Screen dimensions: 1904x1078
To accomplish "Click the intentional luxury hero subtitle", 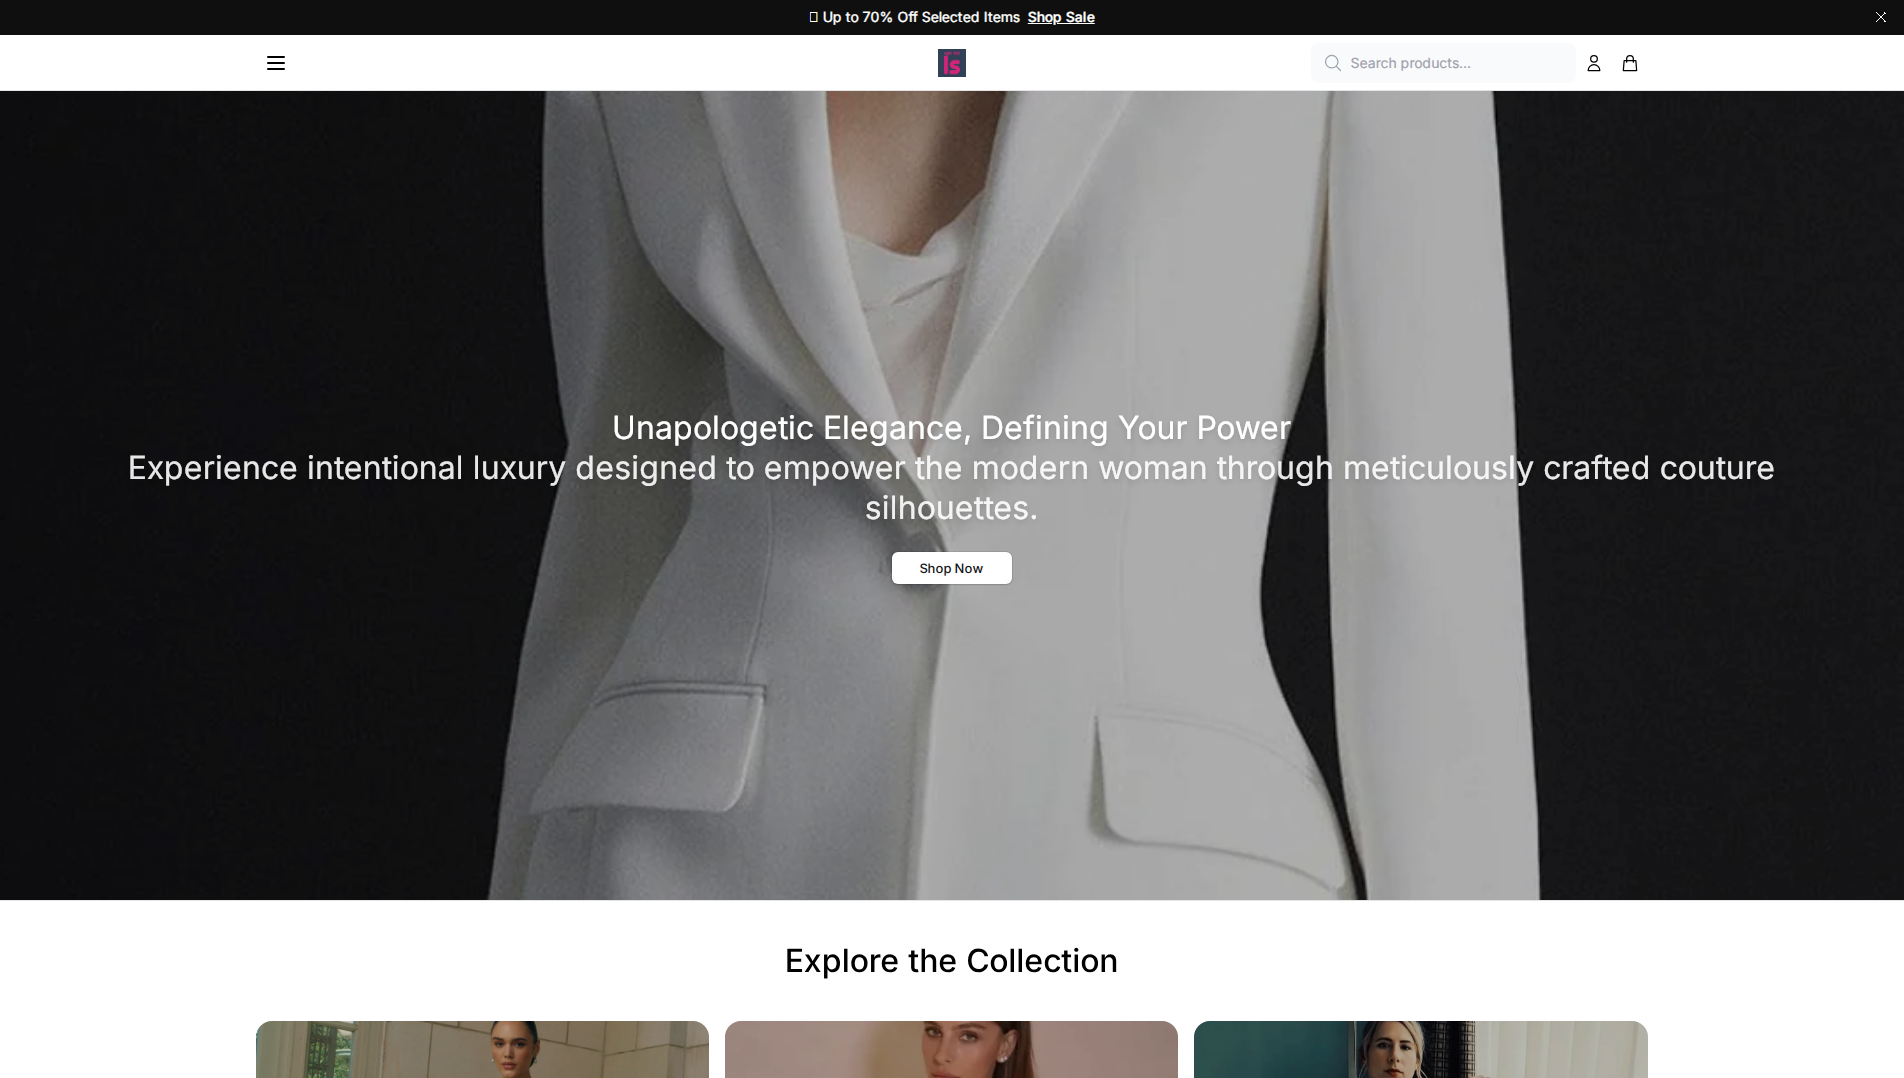I will pyautogui.click(x=951, y=488).
